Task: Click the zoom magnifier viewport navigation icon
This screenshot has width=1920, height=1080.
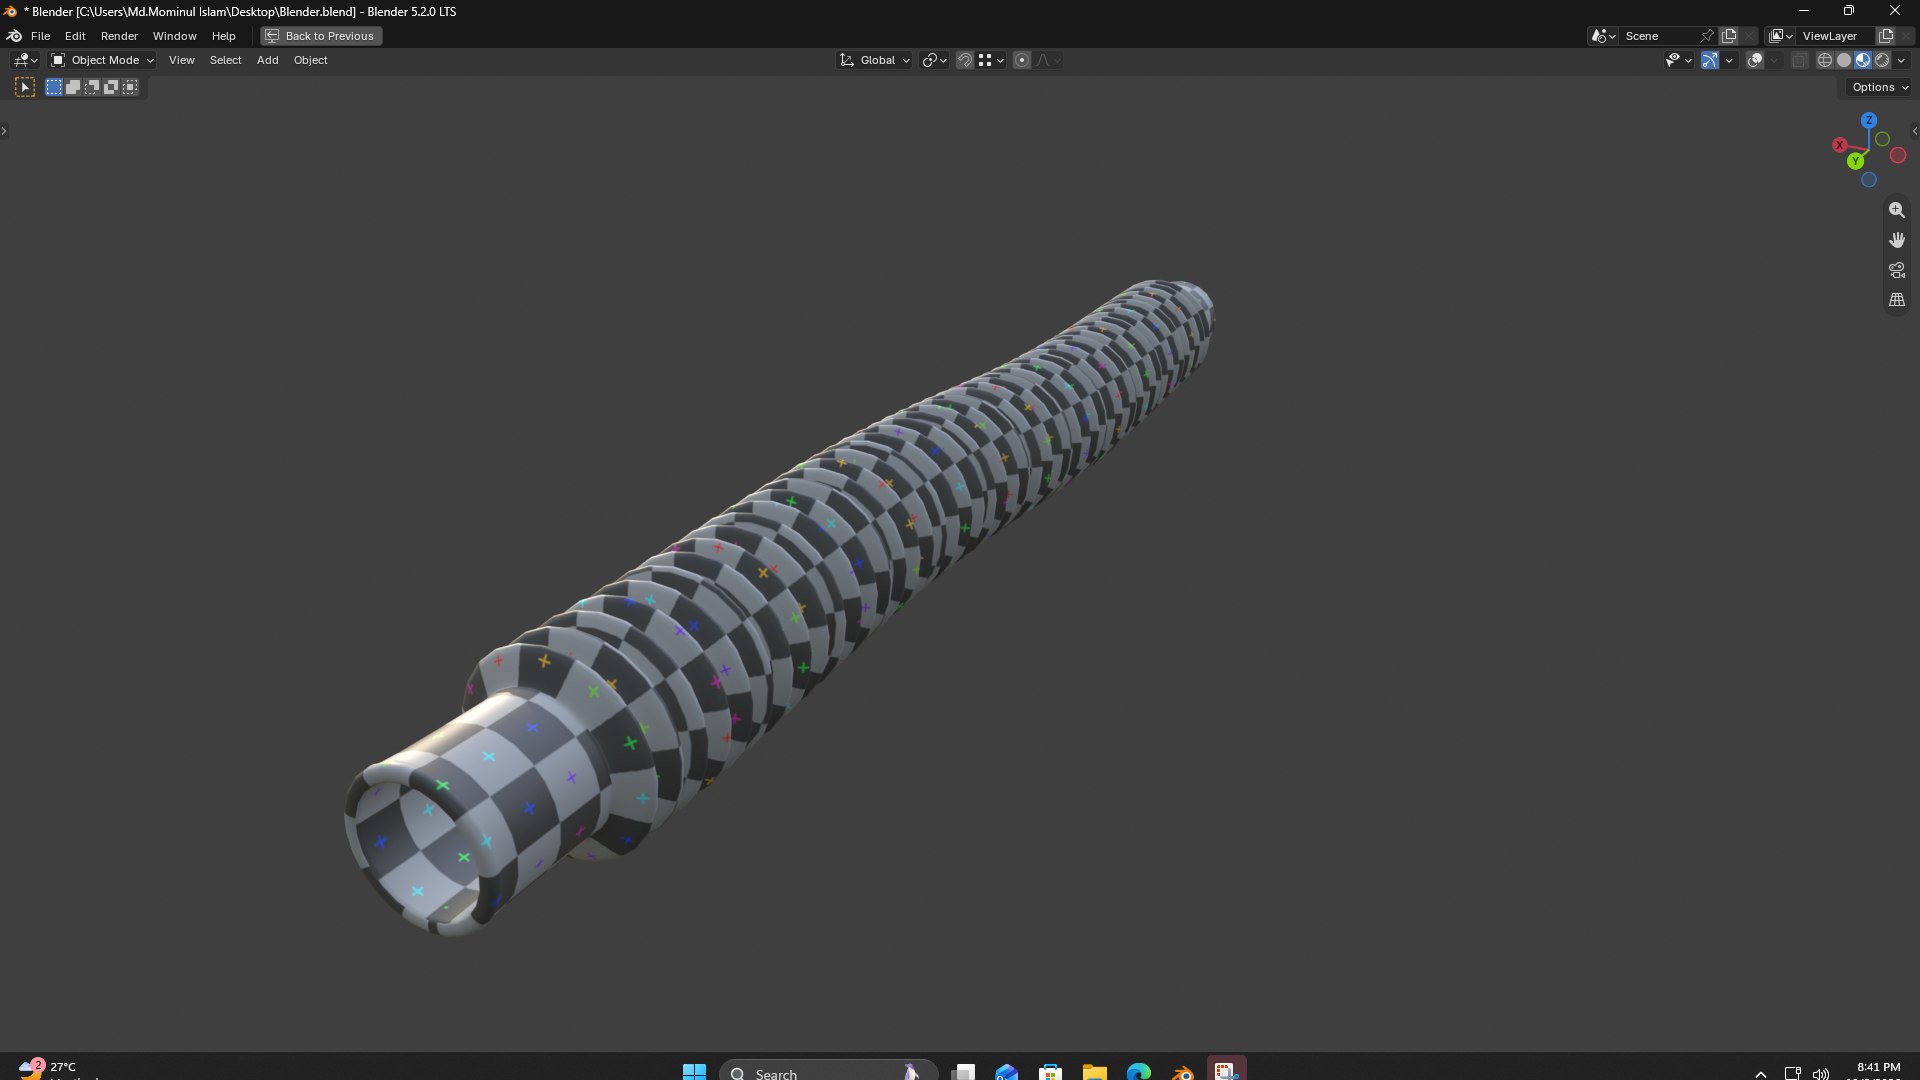Action: (1896, 210)
